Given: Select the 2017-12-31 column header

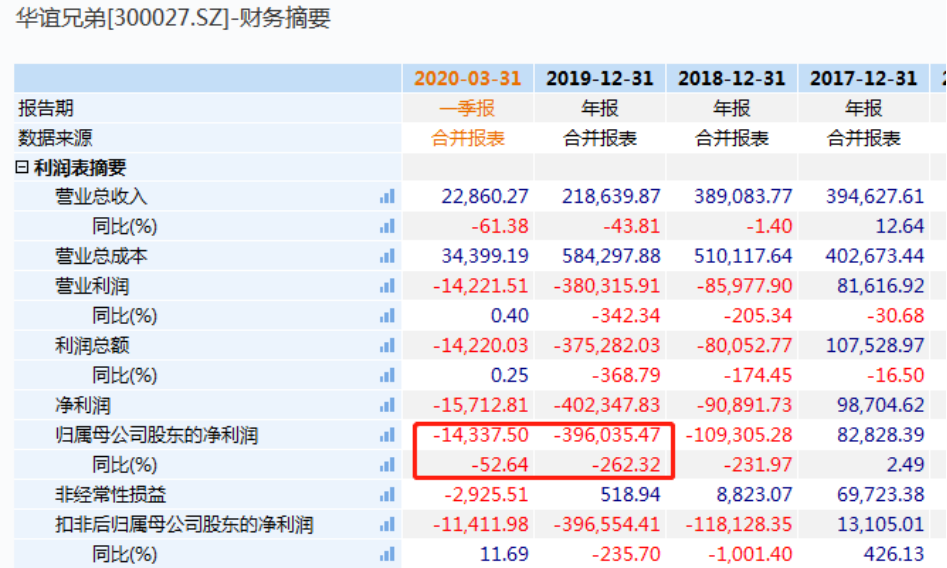Looking at the screenshot, I should click(864, 79).
